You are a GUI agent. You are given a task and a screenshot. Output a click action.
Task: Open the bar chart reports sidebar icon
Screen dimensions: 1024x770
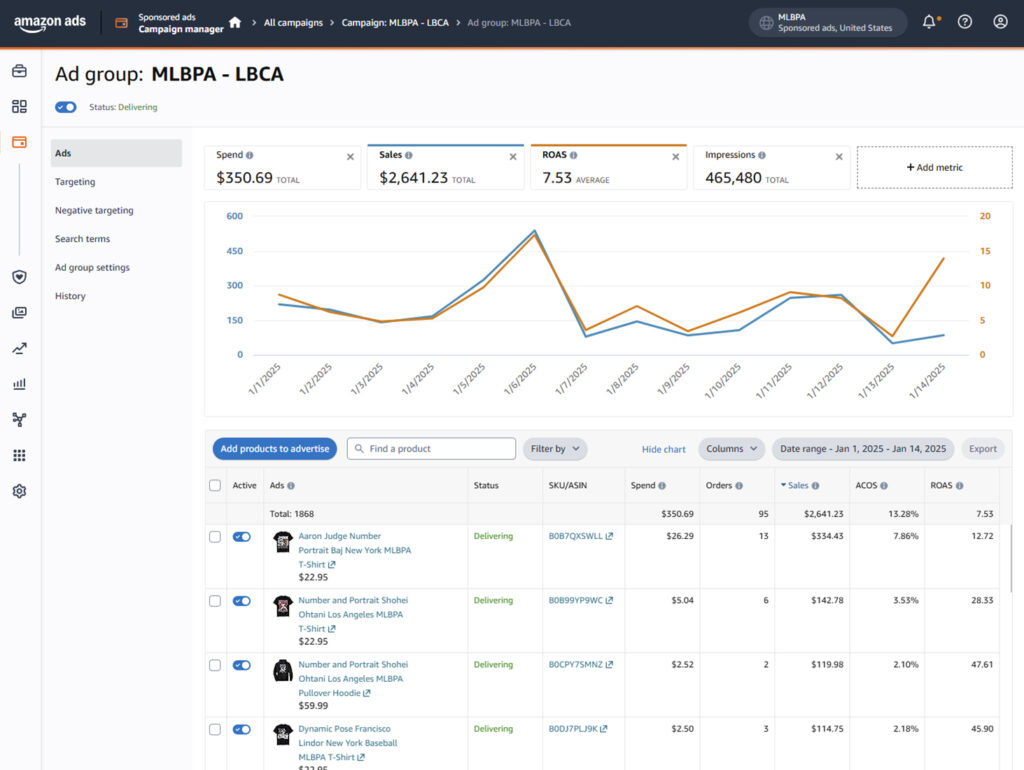(20, 384)
